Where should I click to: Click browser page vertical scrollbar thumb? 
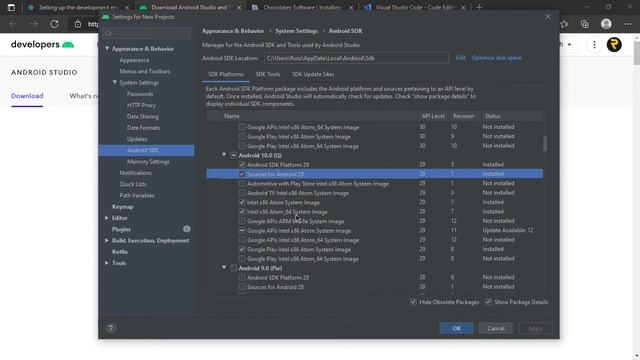click(636, 53)
